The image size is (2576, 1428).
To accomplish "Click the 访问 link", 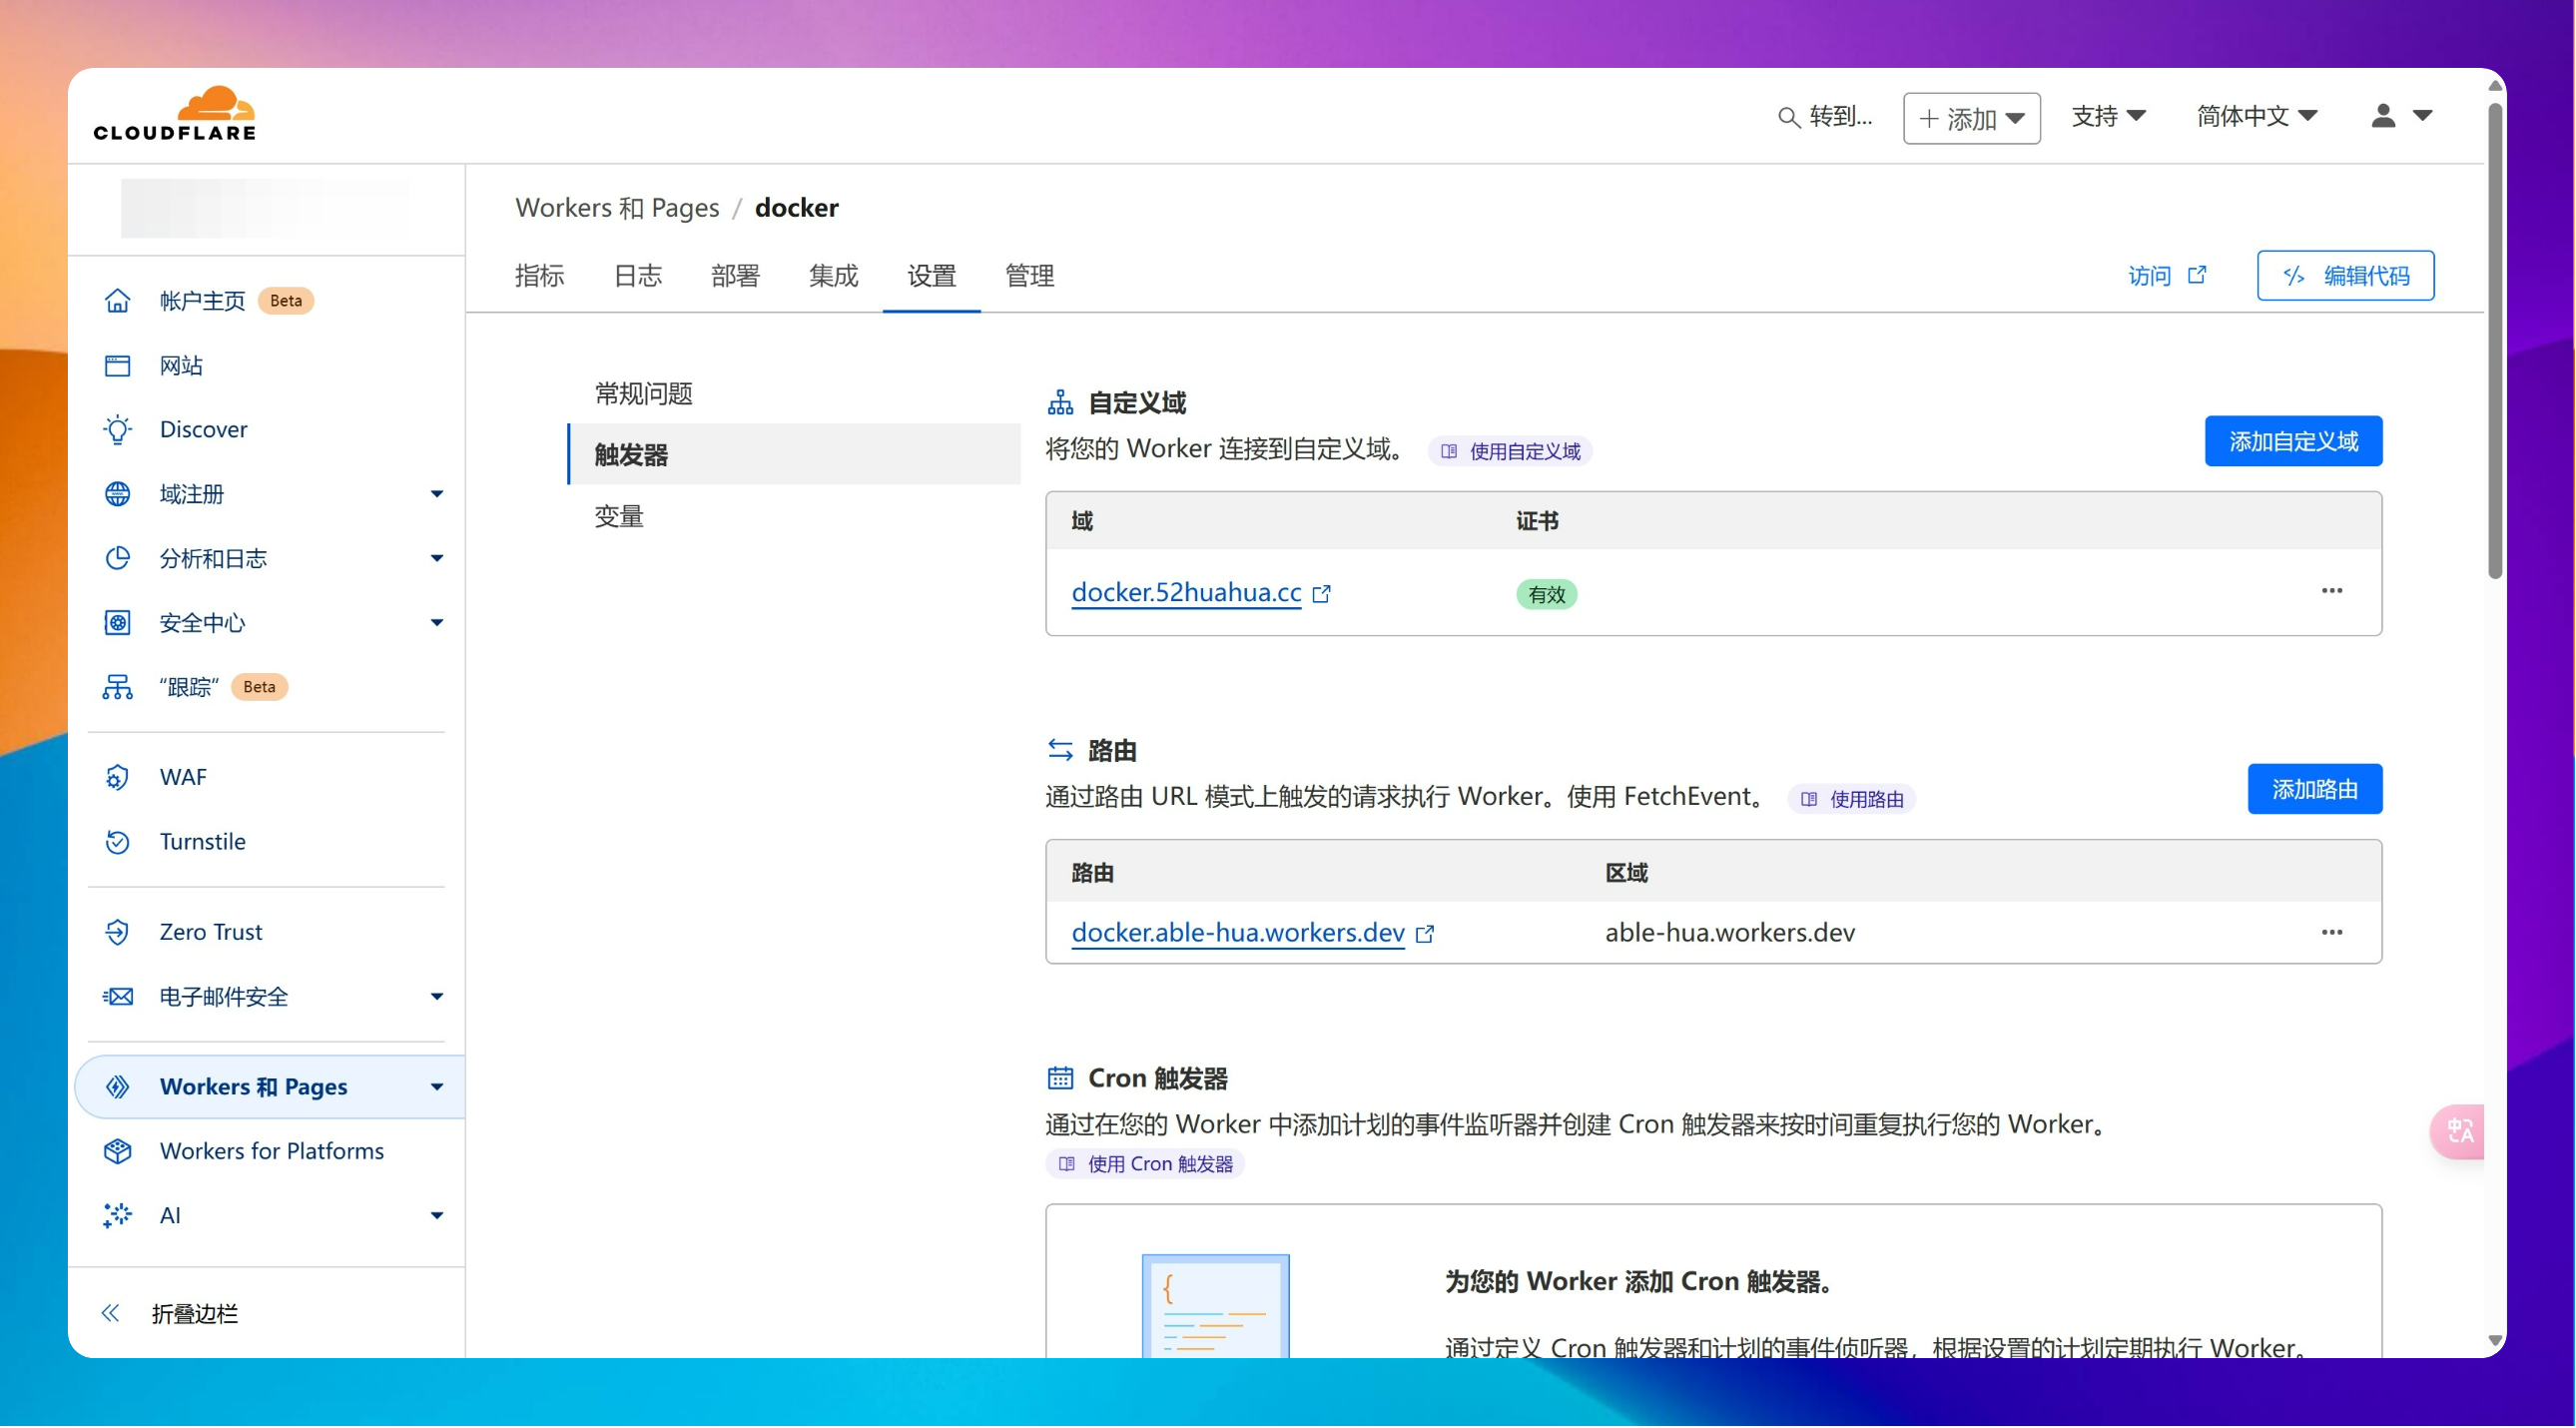I will pyautogui.click(x=2166, y=276).
